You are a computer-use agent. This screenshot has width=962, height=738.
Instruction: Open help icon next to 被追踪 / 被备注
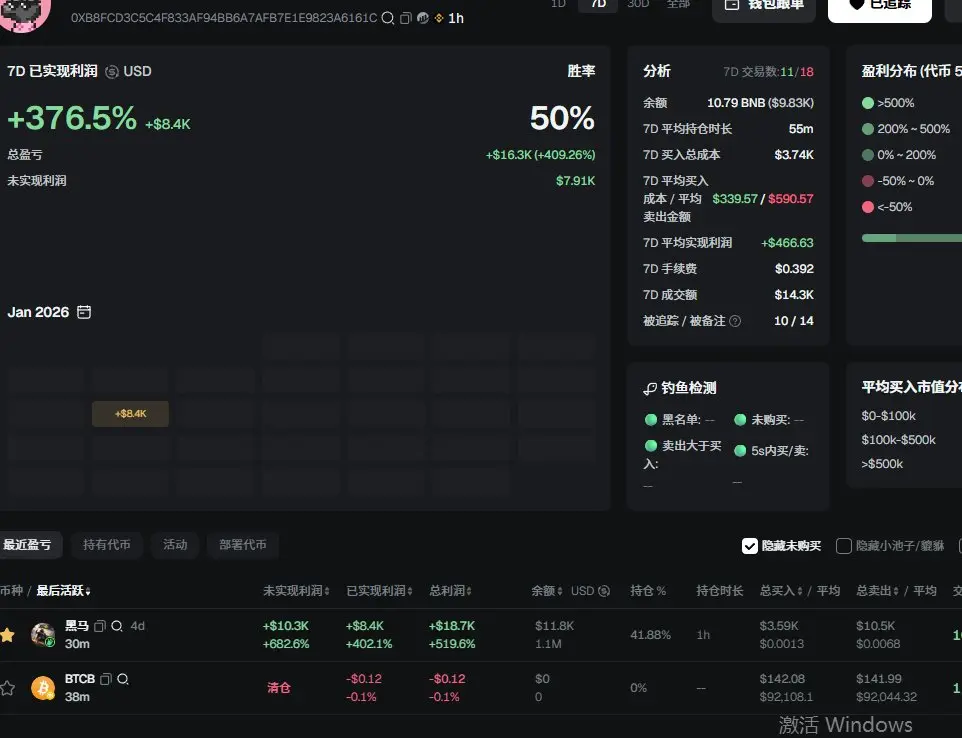(735, 321)
